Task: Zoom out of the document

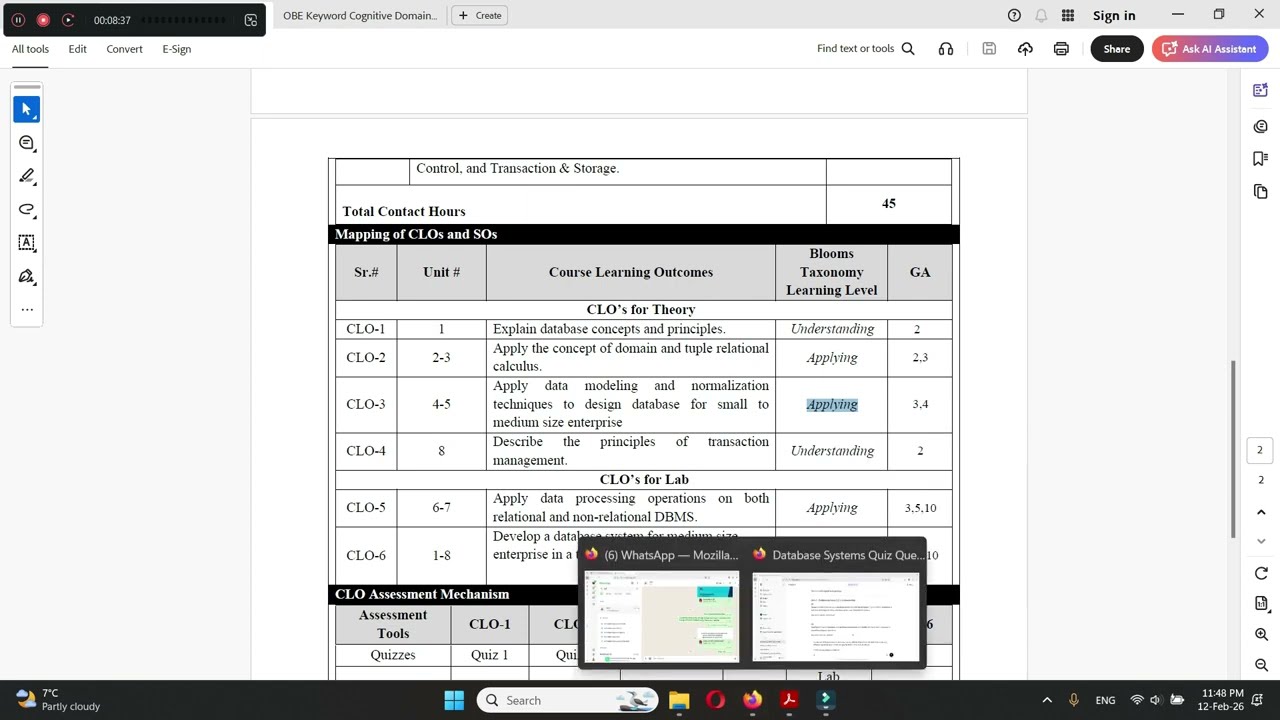Action: tap(1261, 665)
